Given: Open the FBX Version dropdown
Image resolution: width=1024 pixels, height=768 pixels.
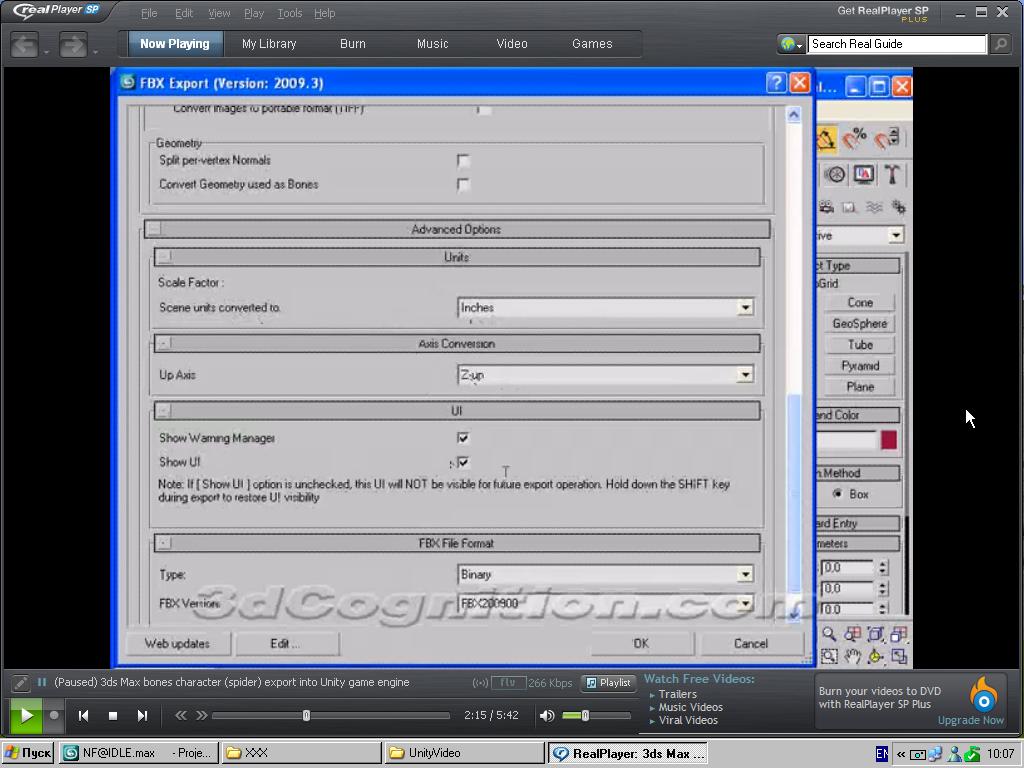Looking at the screenshot, I should click(745, 603).
